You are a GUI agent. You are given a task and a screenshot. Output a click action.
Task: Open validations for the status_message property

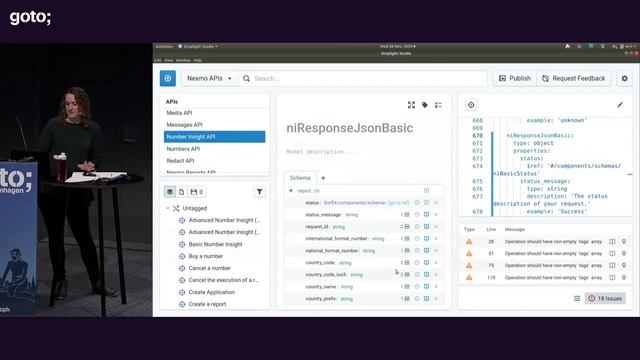click(405, 215)
